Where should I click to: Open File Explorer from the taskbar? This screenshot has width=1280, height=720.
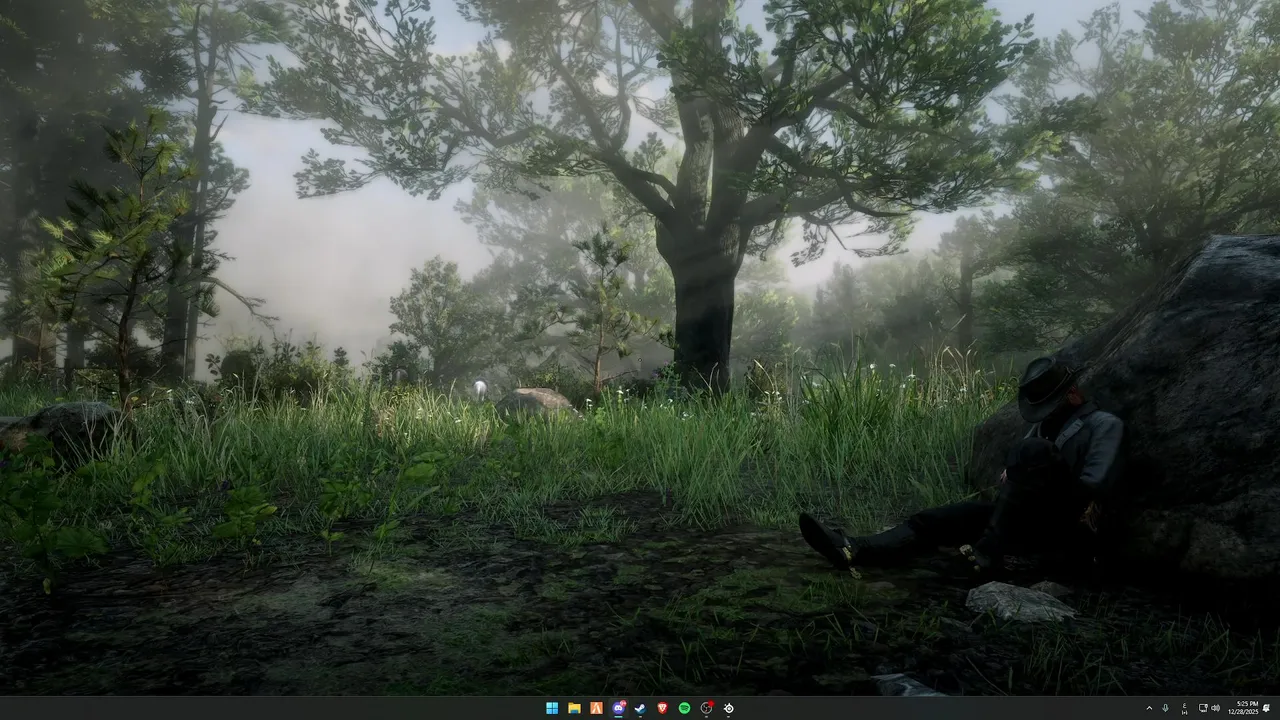pyautogui.click(x=574, y=708)
